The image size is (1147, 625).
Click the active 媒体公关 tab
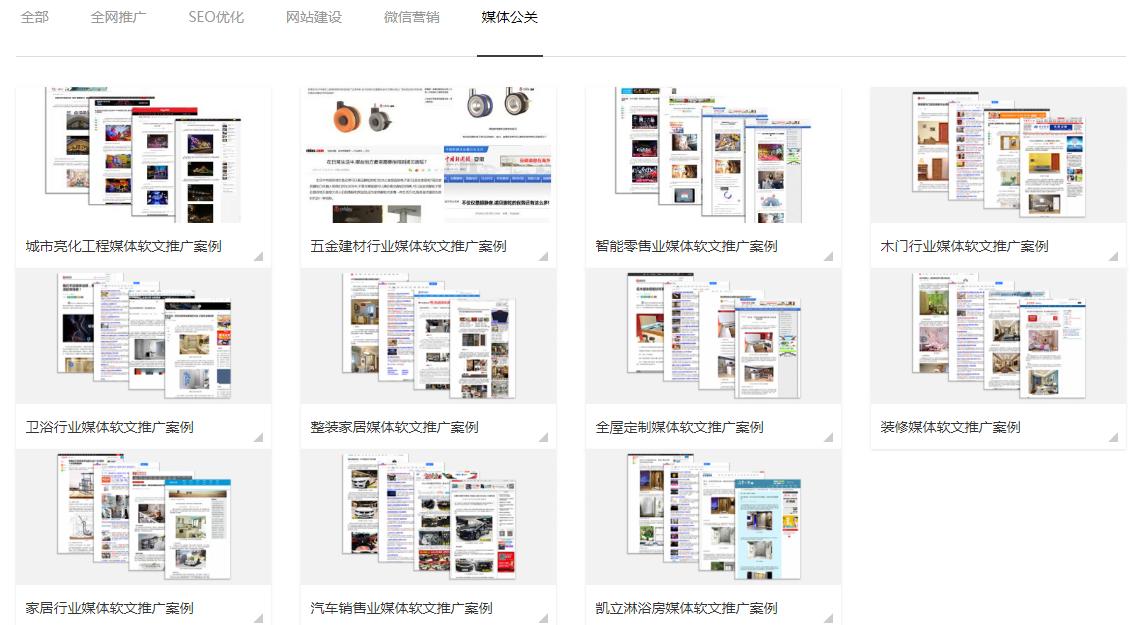click(x=509, y=16)
